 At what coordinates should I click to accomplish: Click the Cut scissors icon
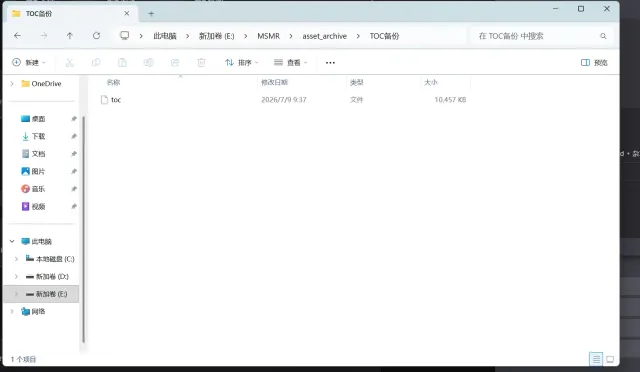click(x=70, y=62)
